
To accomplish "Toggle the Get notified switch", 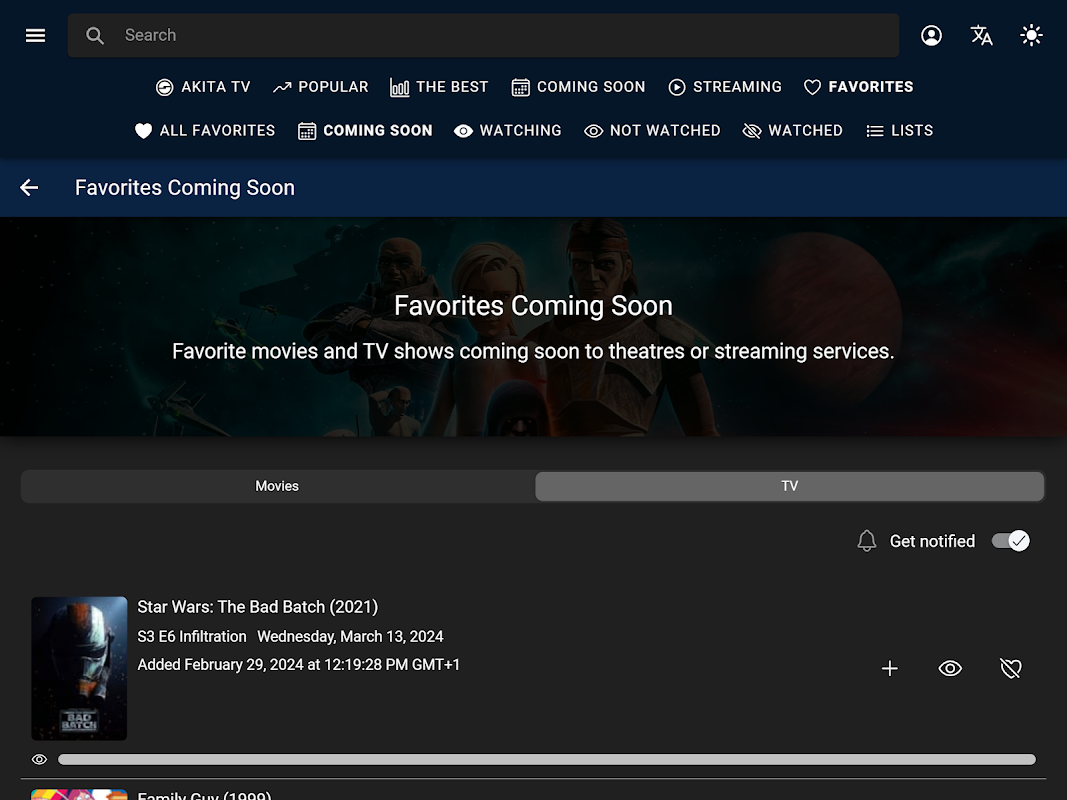I will coord(1011,541).
